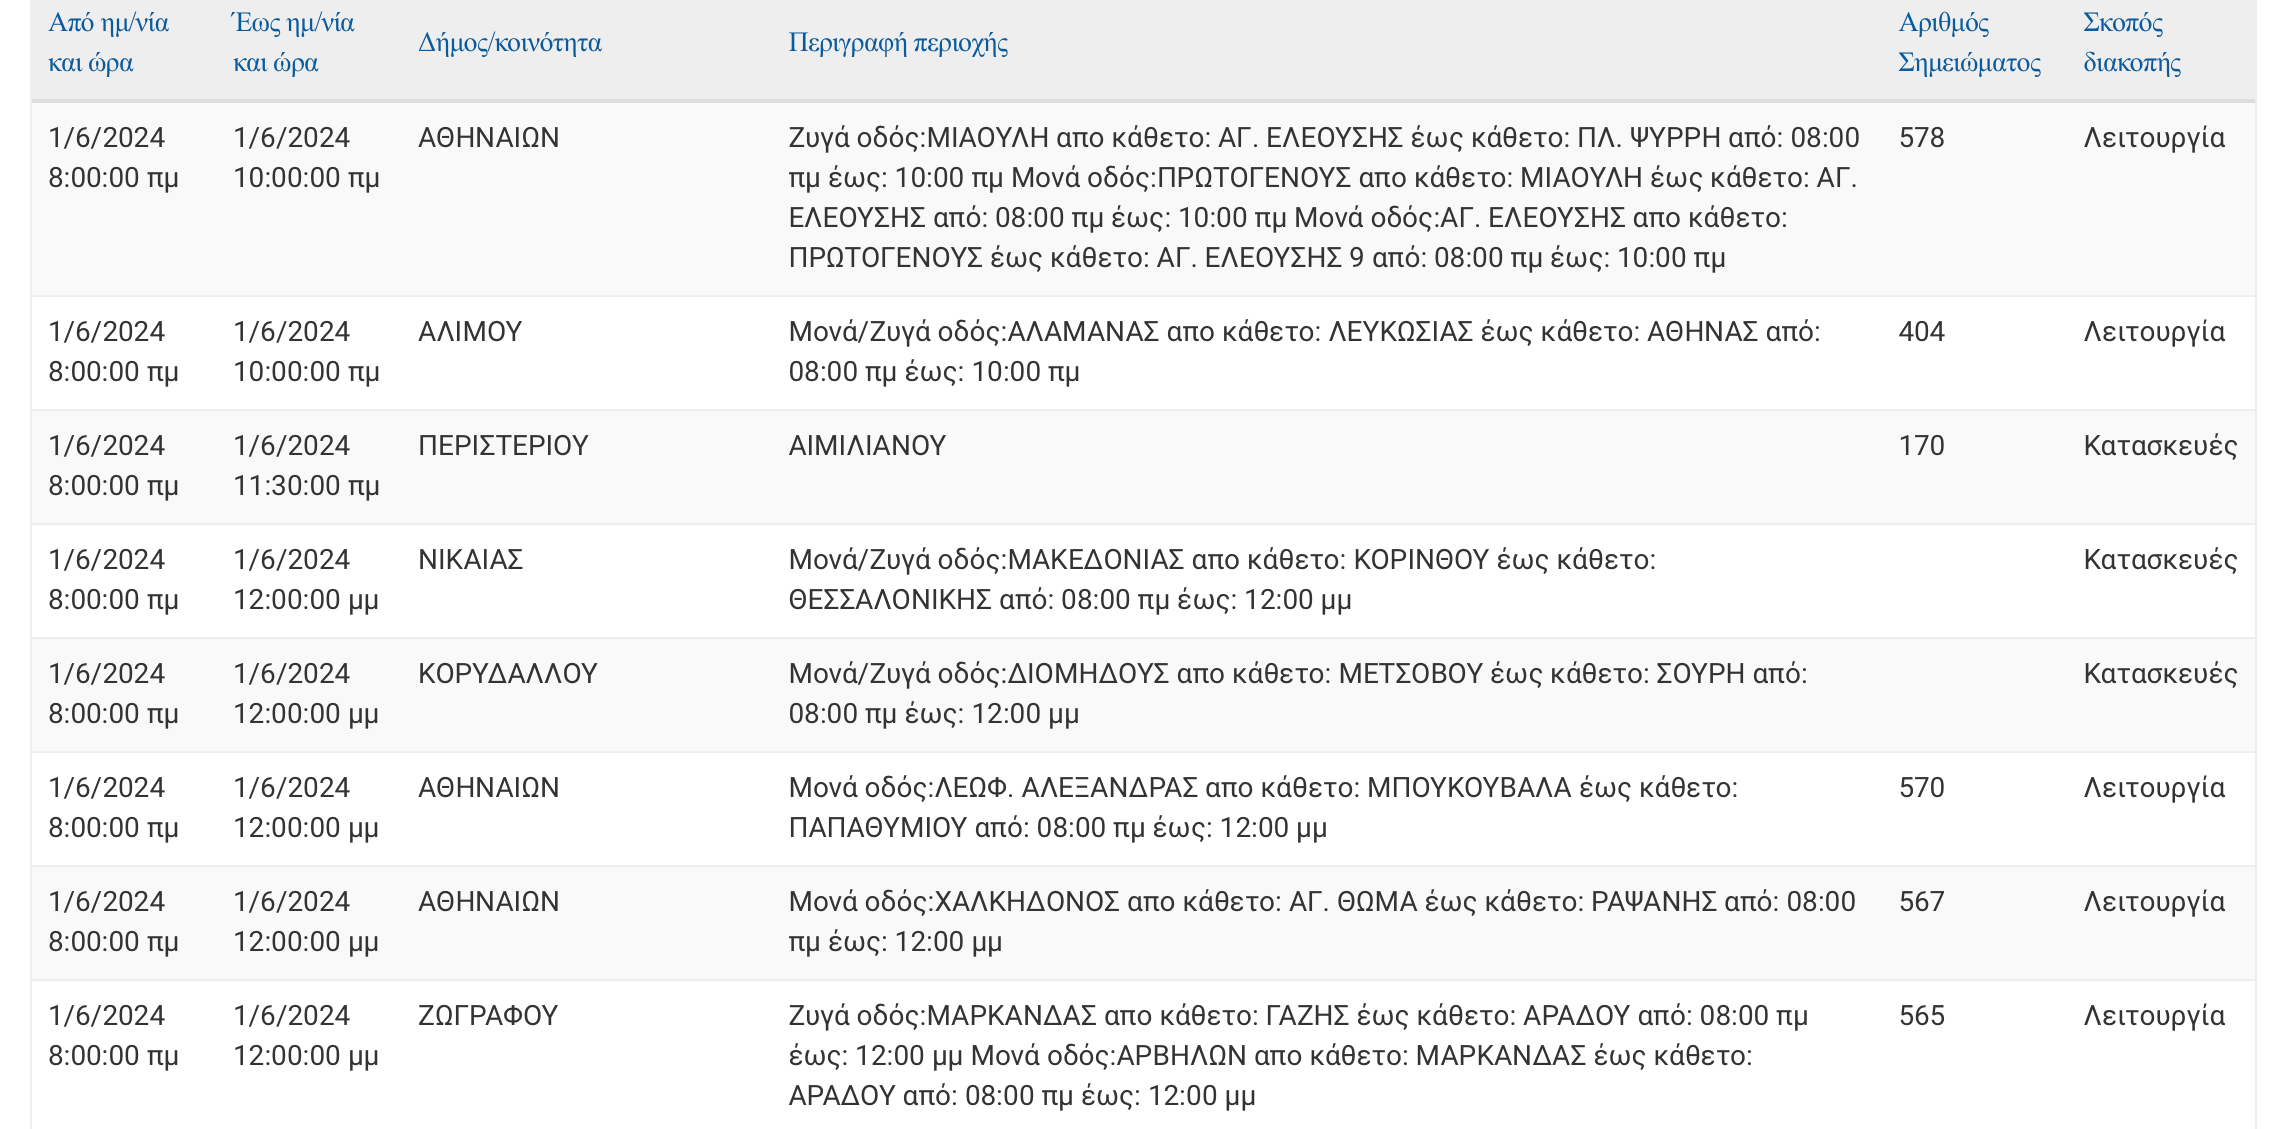
Task: Select notice number 170
Action: click(x=1921, y=446)
